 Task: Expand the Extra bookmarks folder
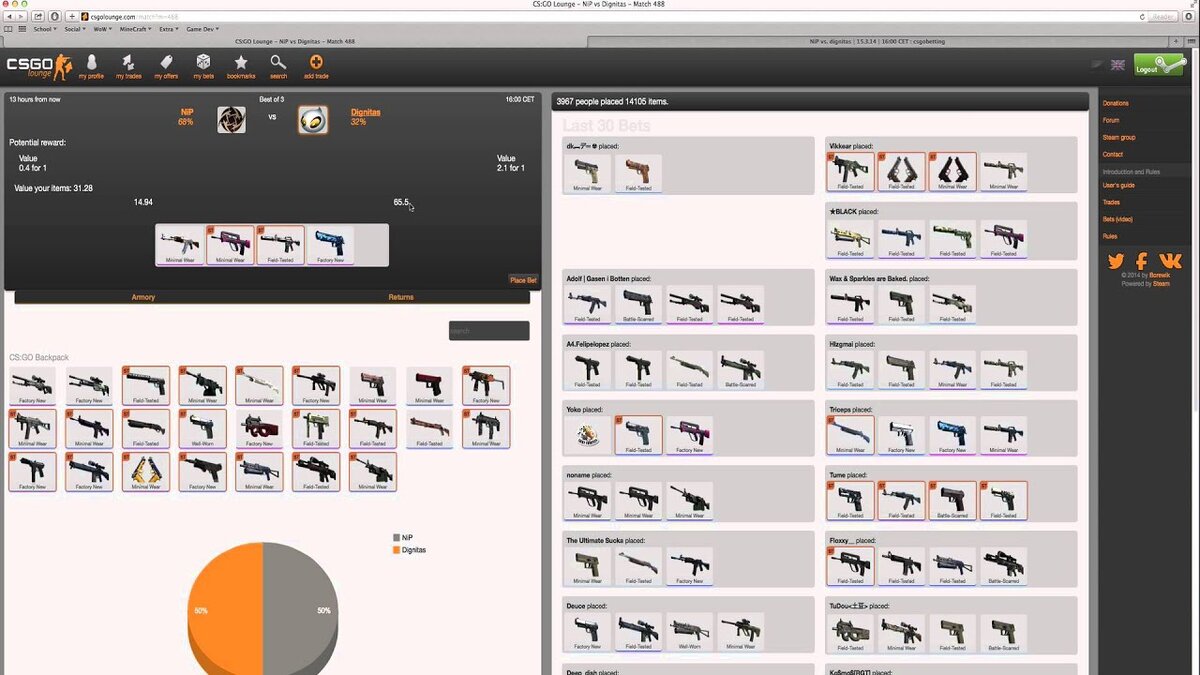168,29
